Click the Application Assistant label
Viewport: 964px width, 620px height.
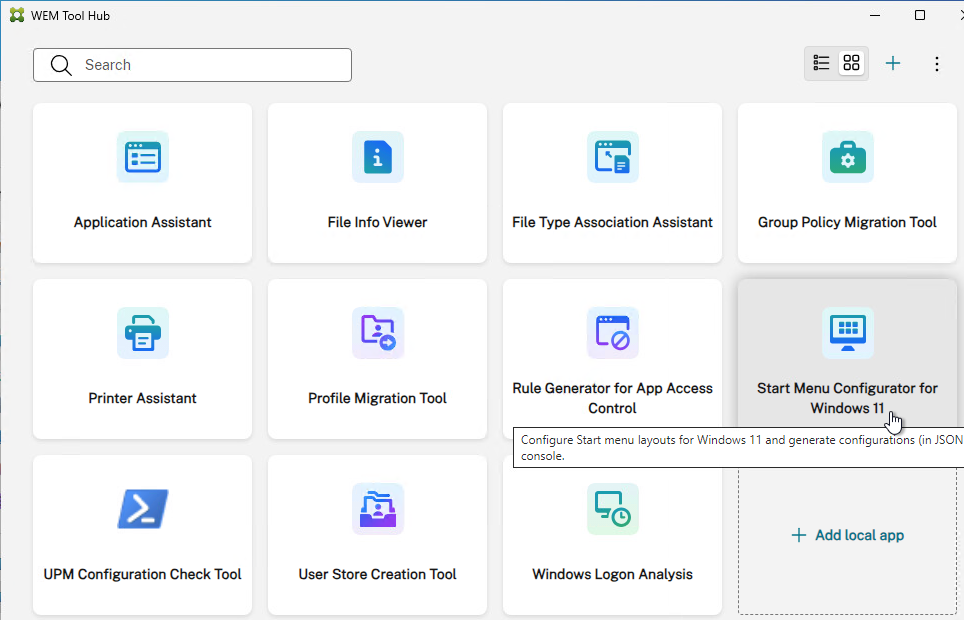143,222
